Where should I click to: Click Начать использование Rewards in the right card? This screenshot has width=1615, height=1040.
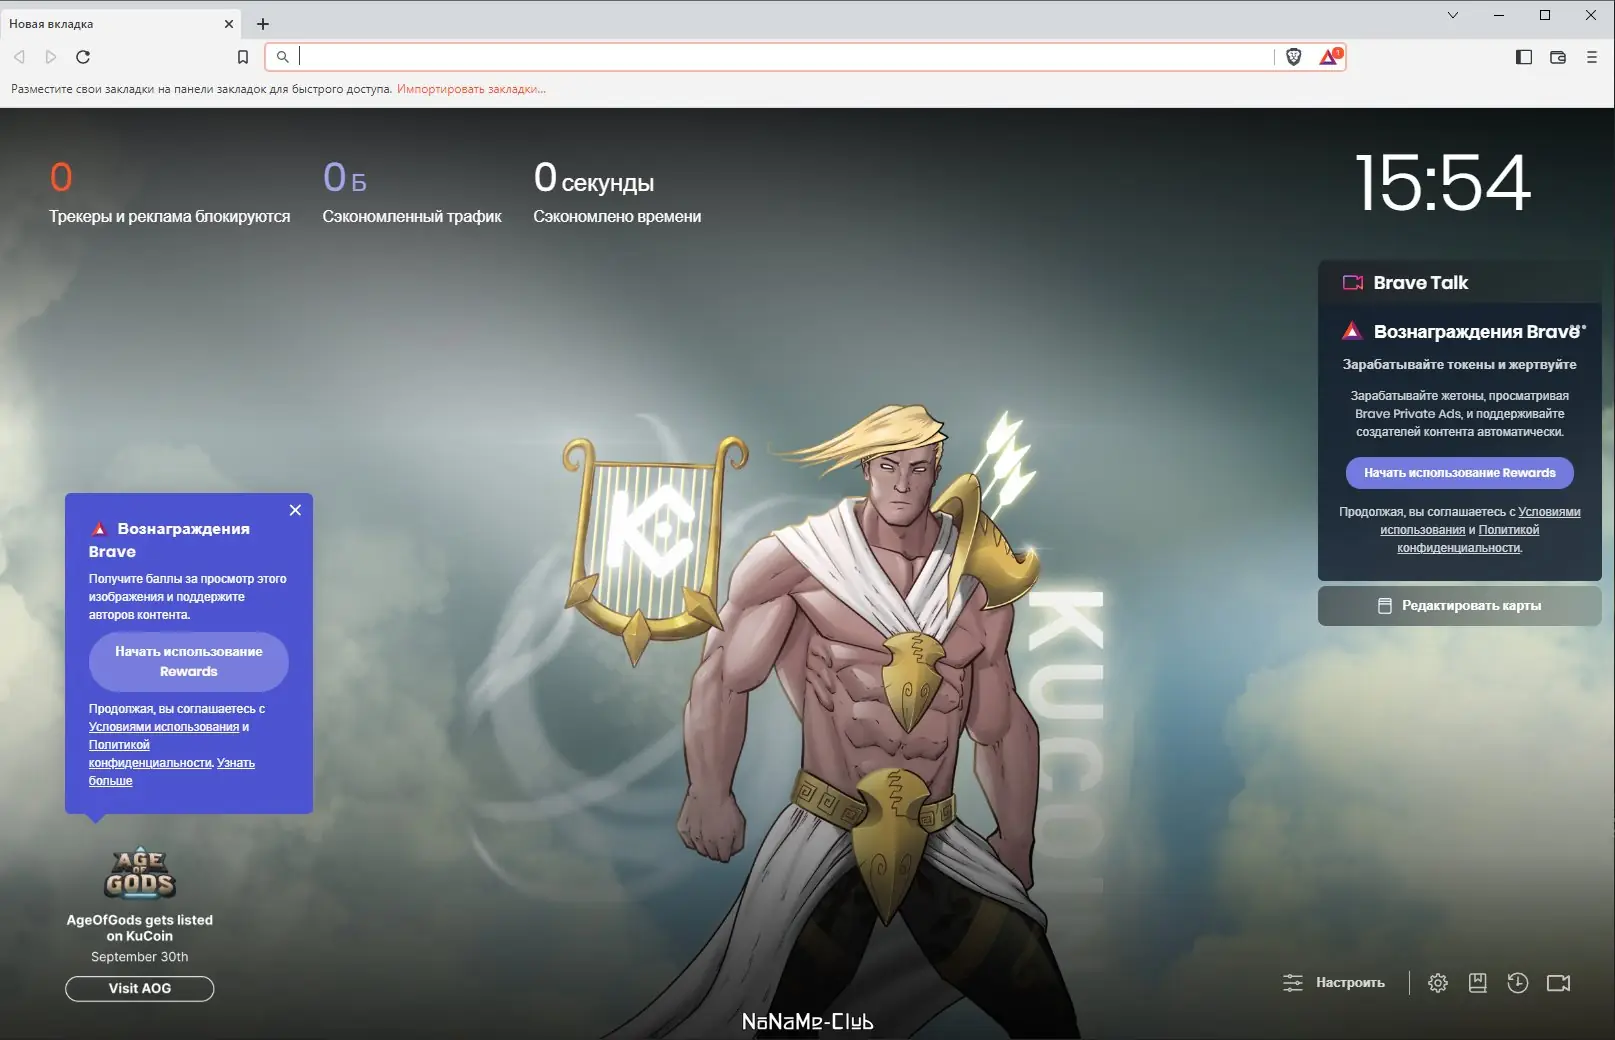pyautogui.click(x=1460, y=473)
